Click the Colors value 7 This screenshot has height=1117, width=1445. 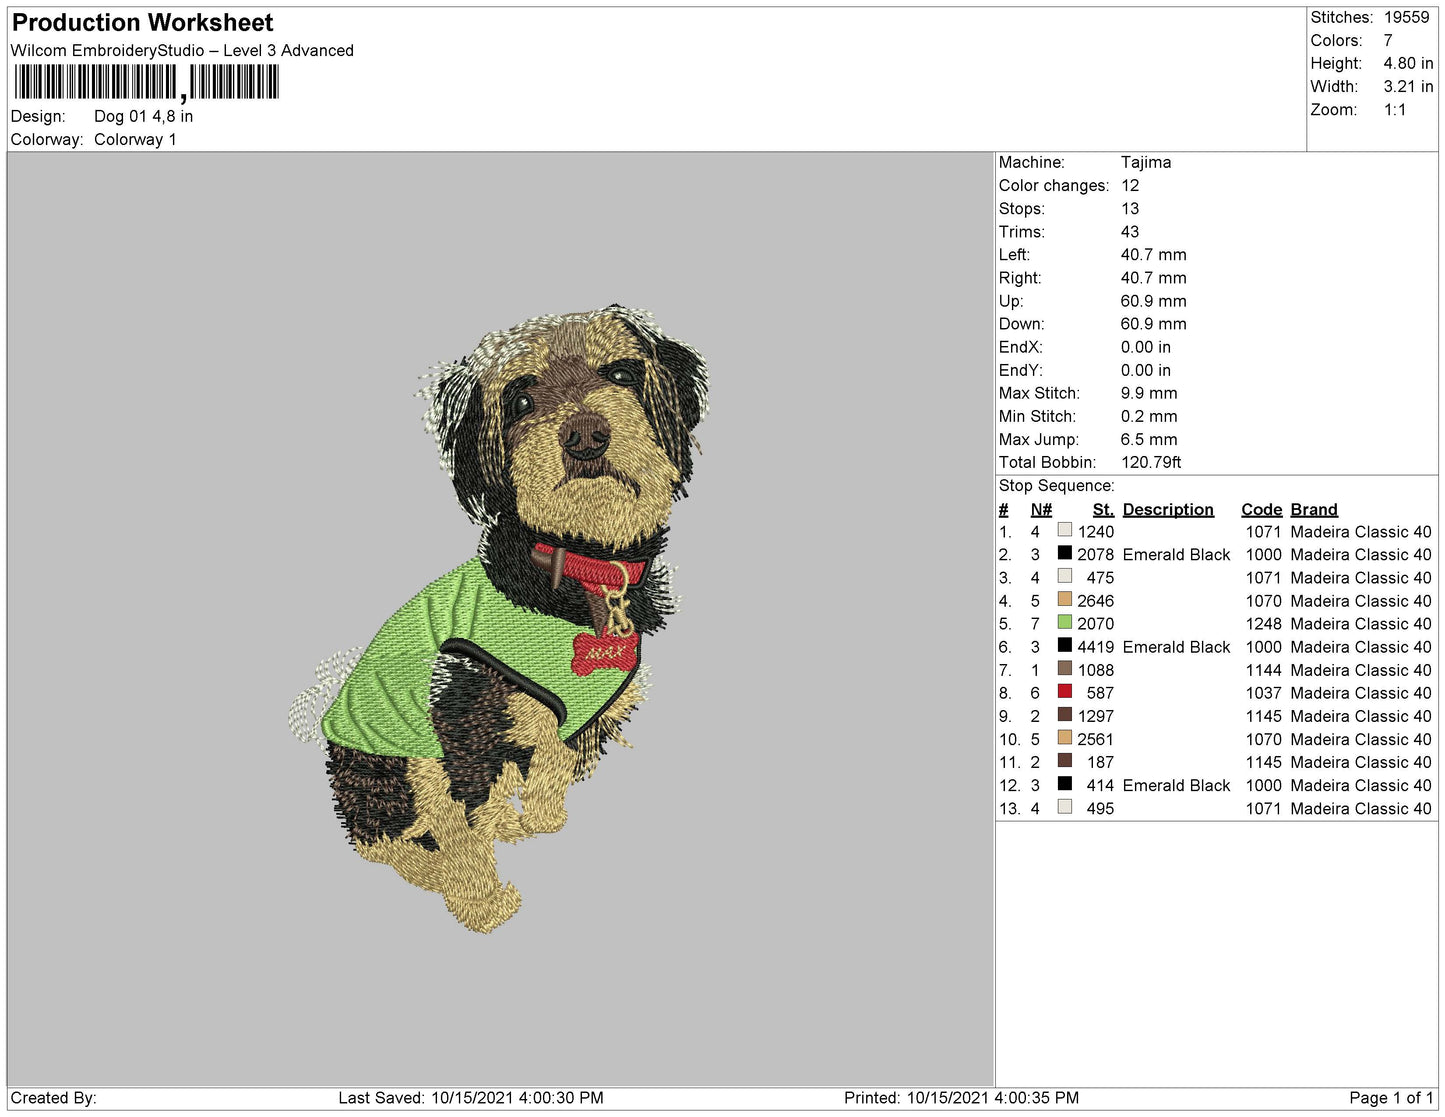1388,40
